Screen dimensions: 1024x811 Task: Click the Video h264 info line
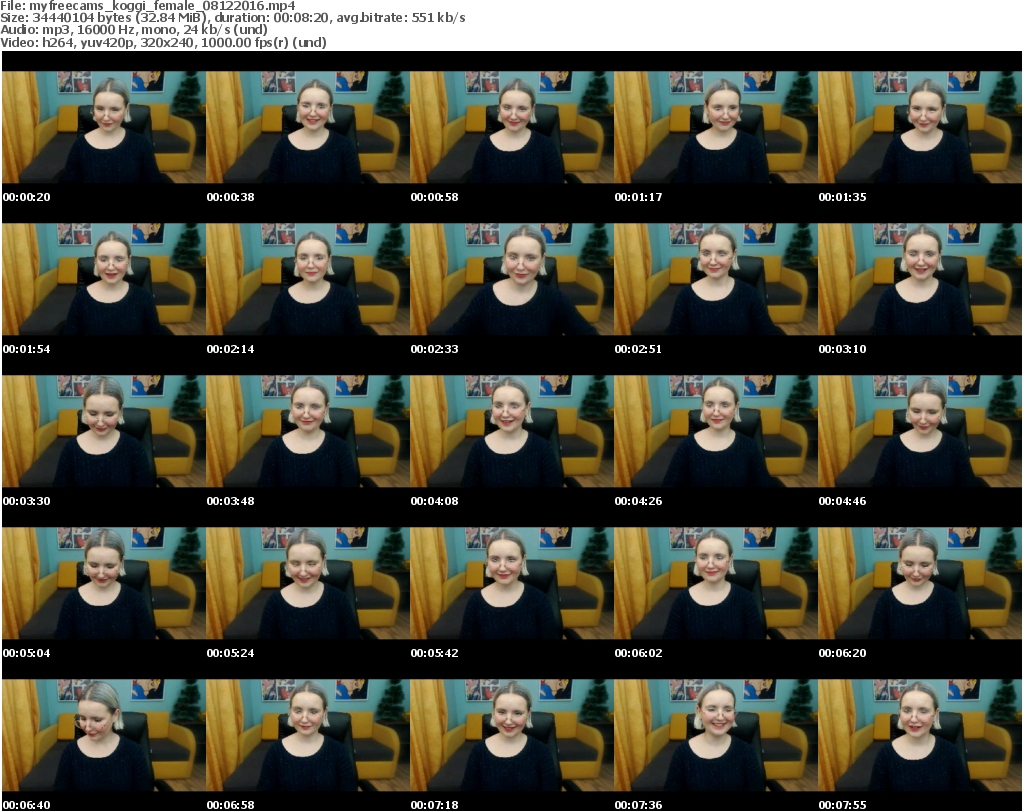[x=163, y=42]
